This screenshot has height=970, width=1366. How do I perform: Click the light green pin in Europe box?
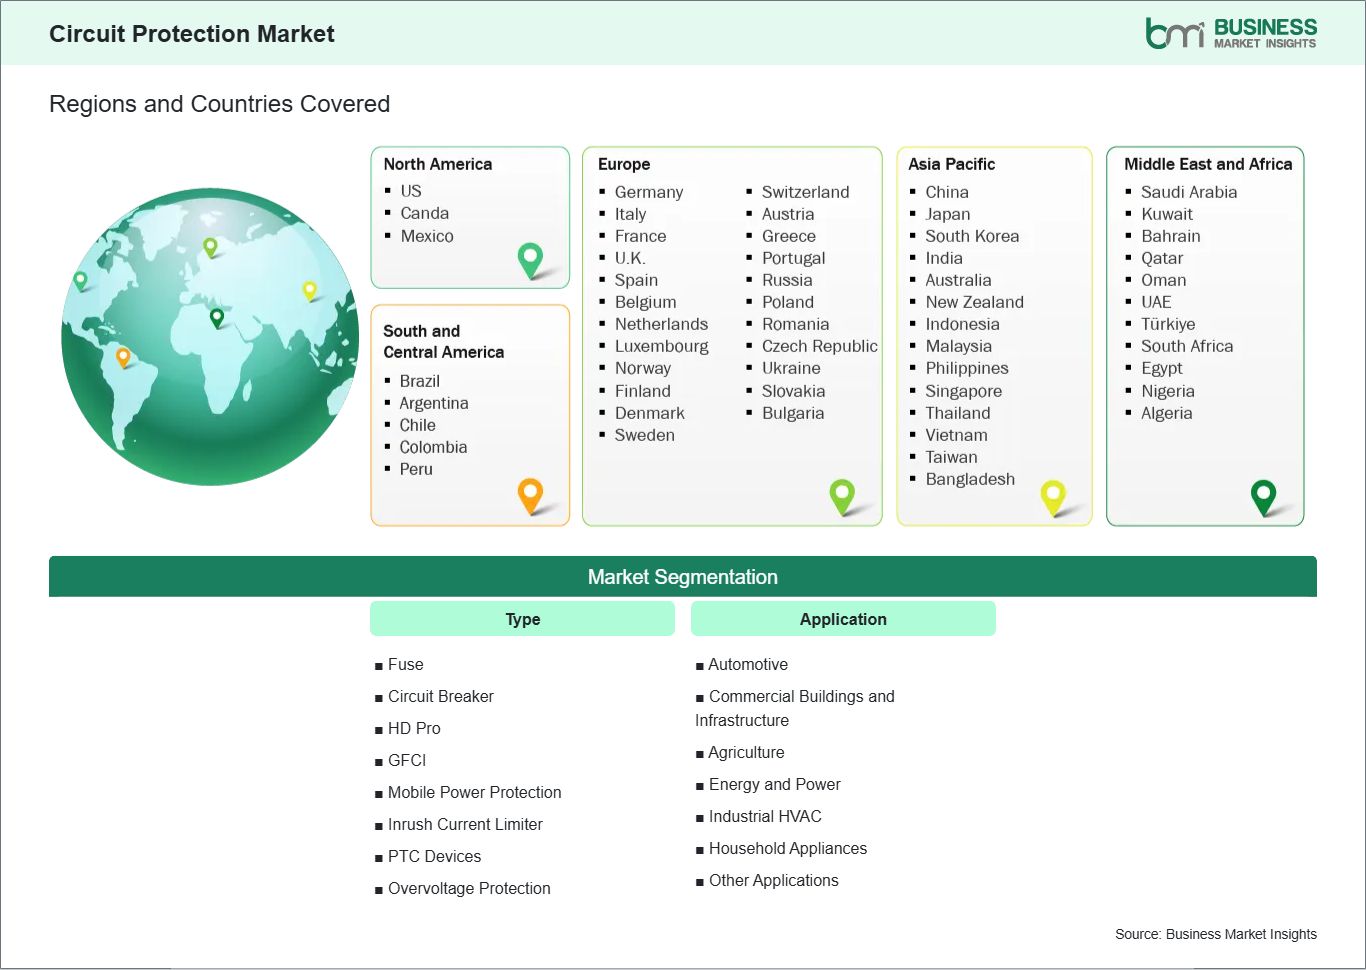click(x=842, y=494)
